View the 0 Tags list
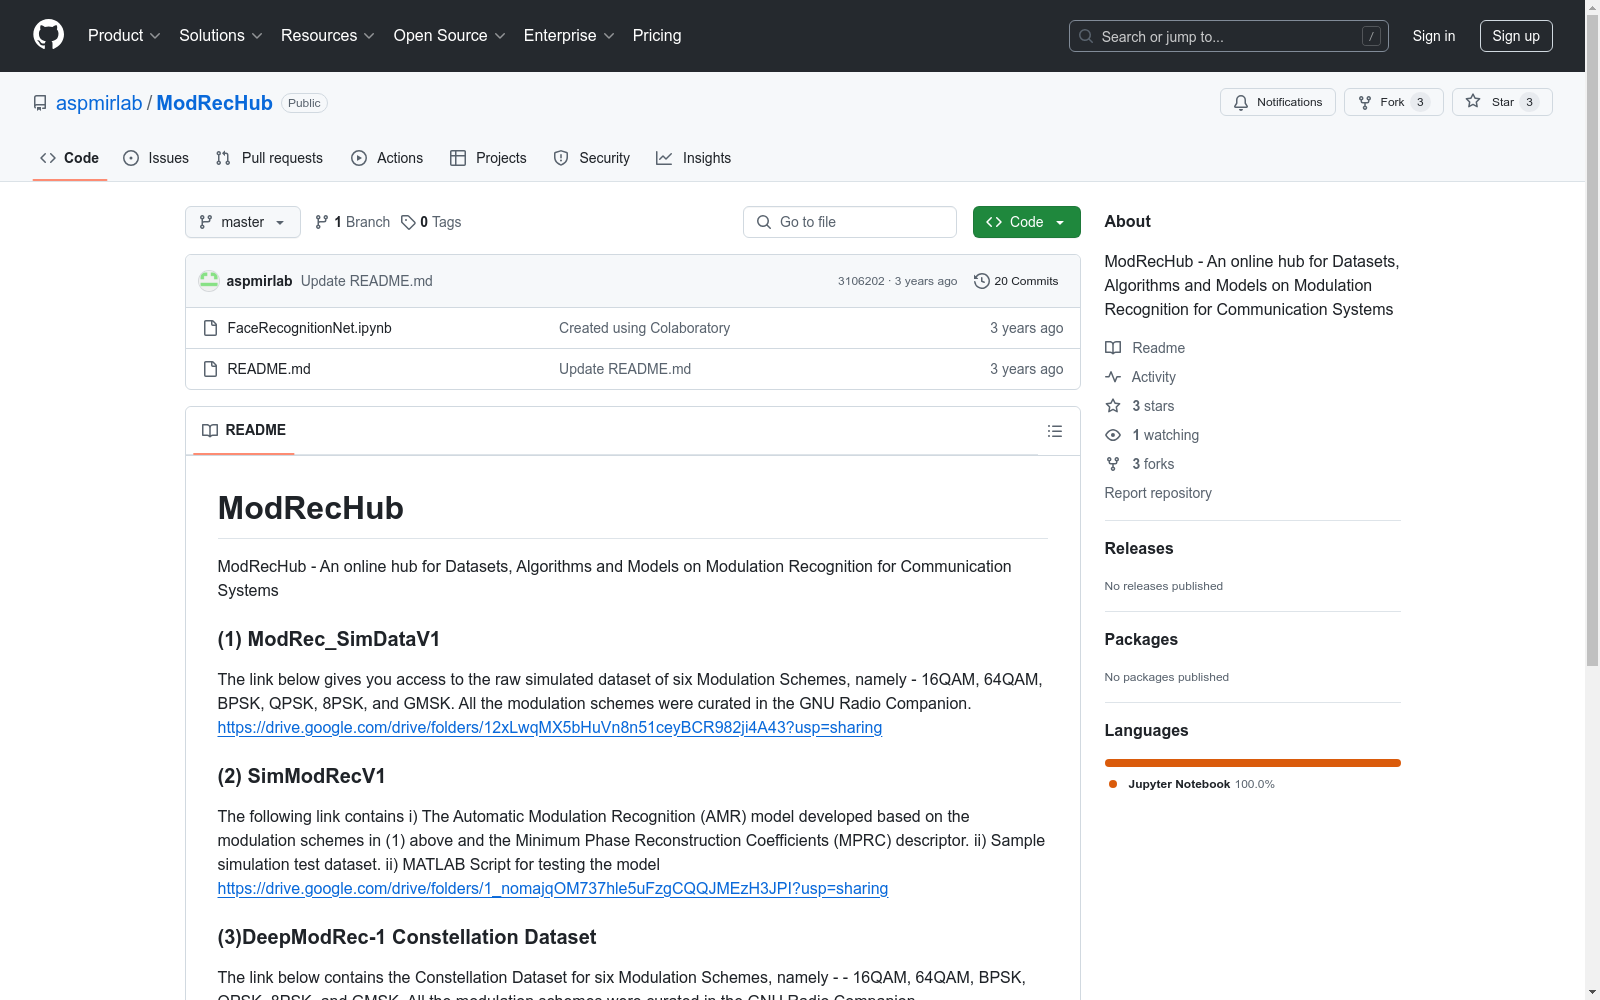The width and height of the screenshot is (1600, 1000). 431,222
